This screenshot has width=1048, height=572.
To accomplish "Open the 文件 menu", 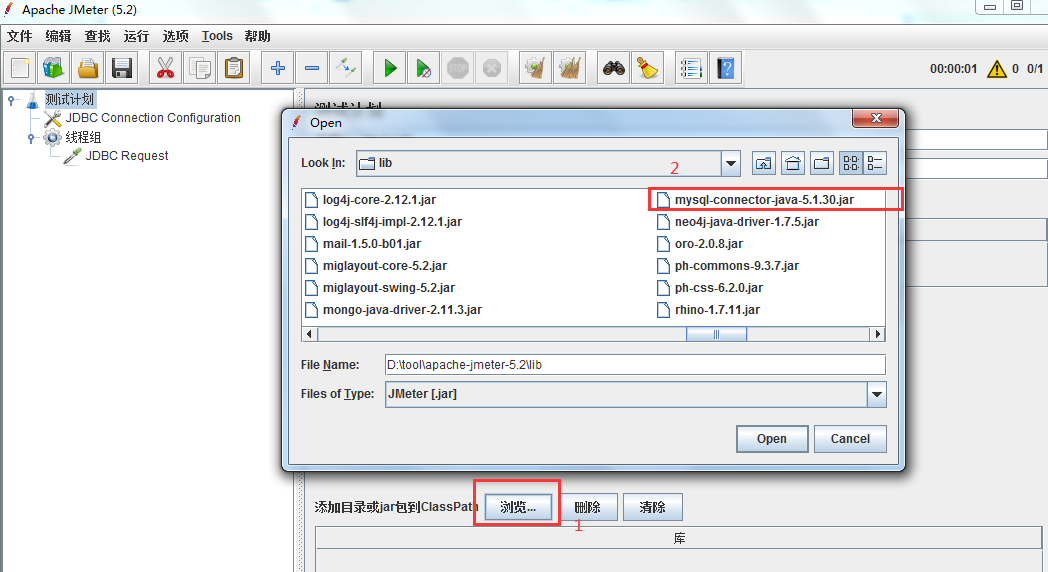I will [19, 36].
